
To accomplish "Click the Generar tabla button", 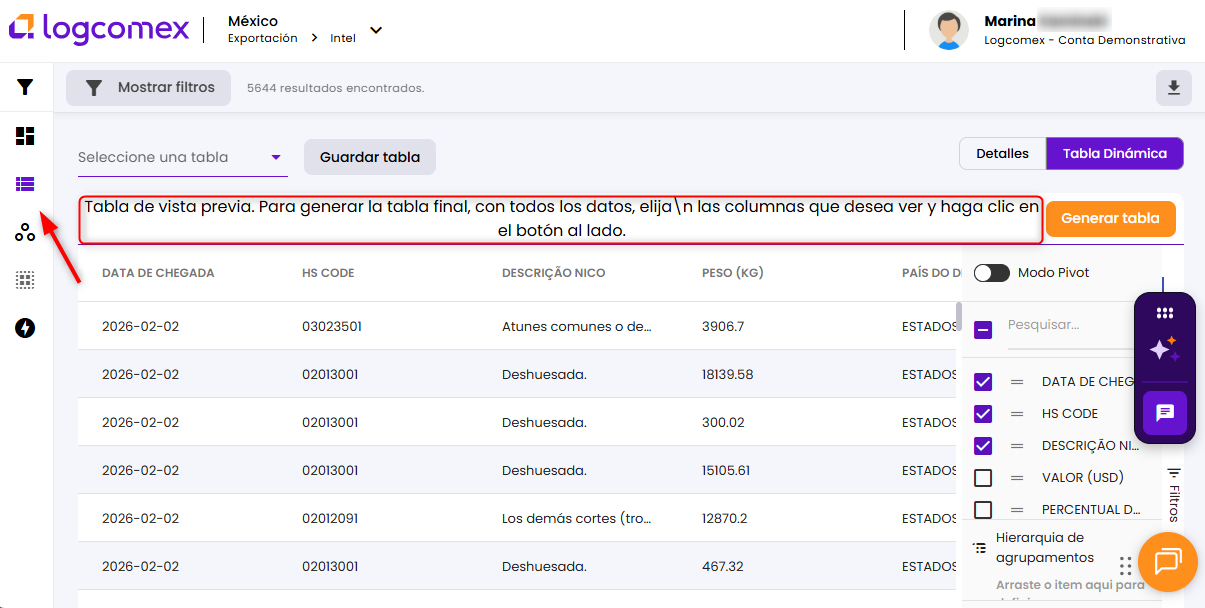I will coord(1110,218).
